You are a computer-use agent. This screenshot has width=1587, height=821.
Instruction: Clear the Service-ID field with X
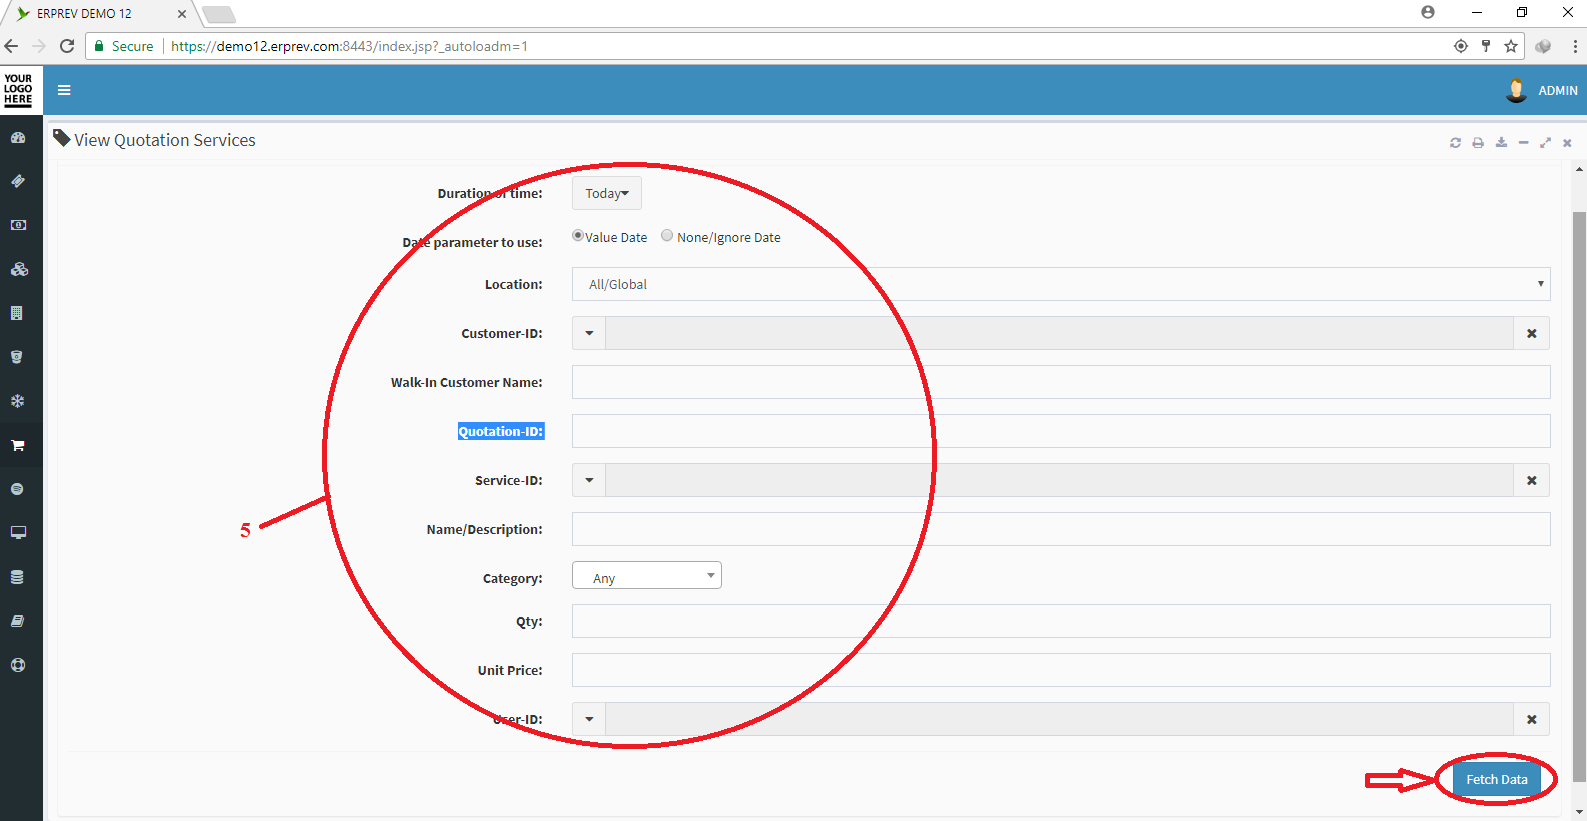click(1531, 480)
